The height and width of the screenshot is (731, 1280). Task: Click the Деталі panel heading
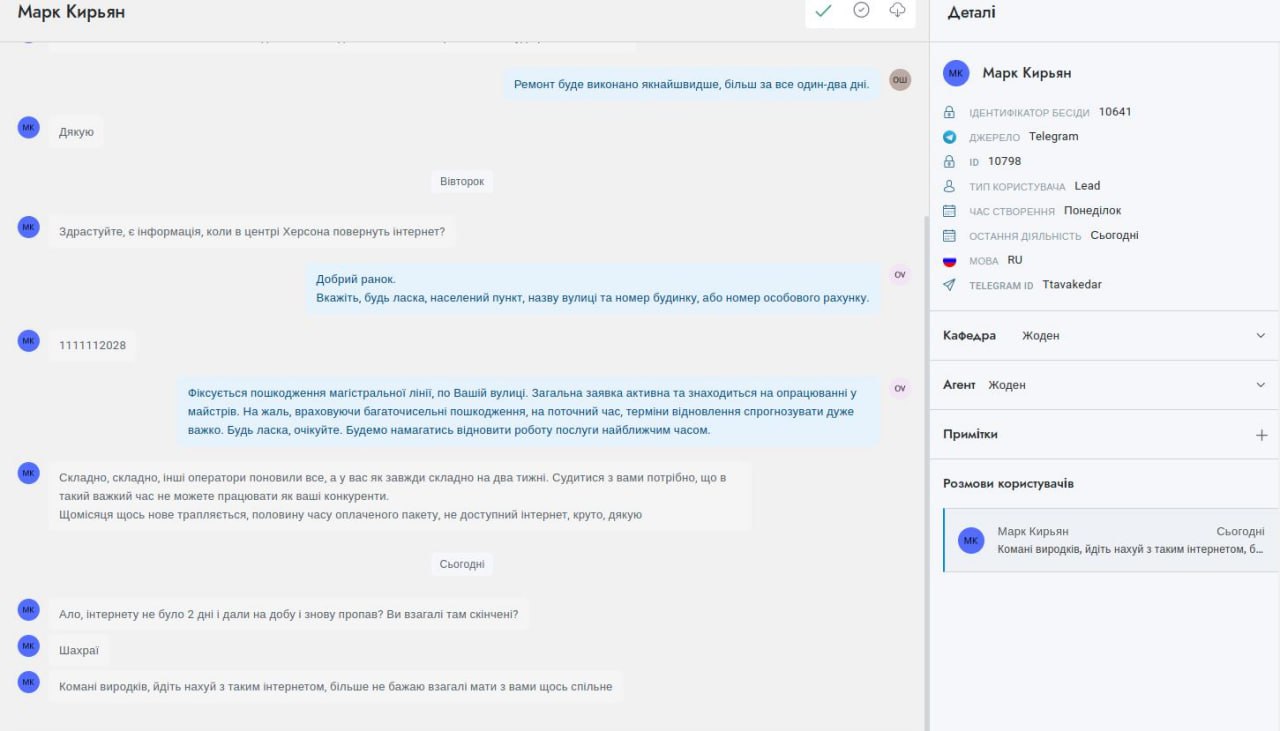coord(972,13)
